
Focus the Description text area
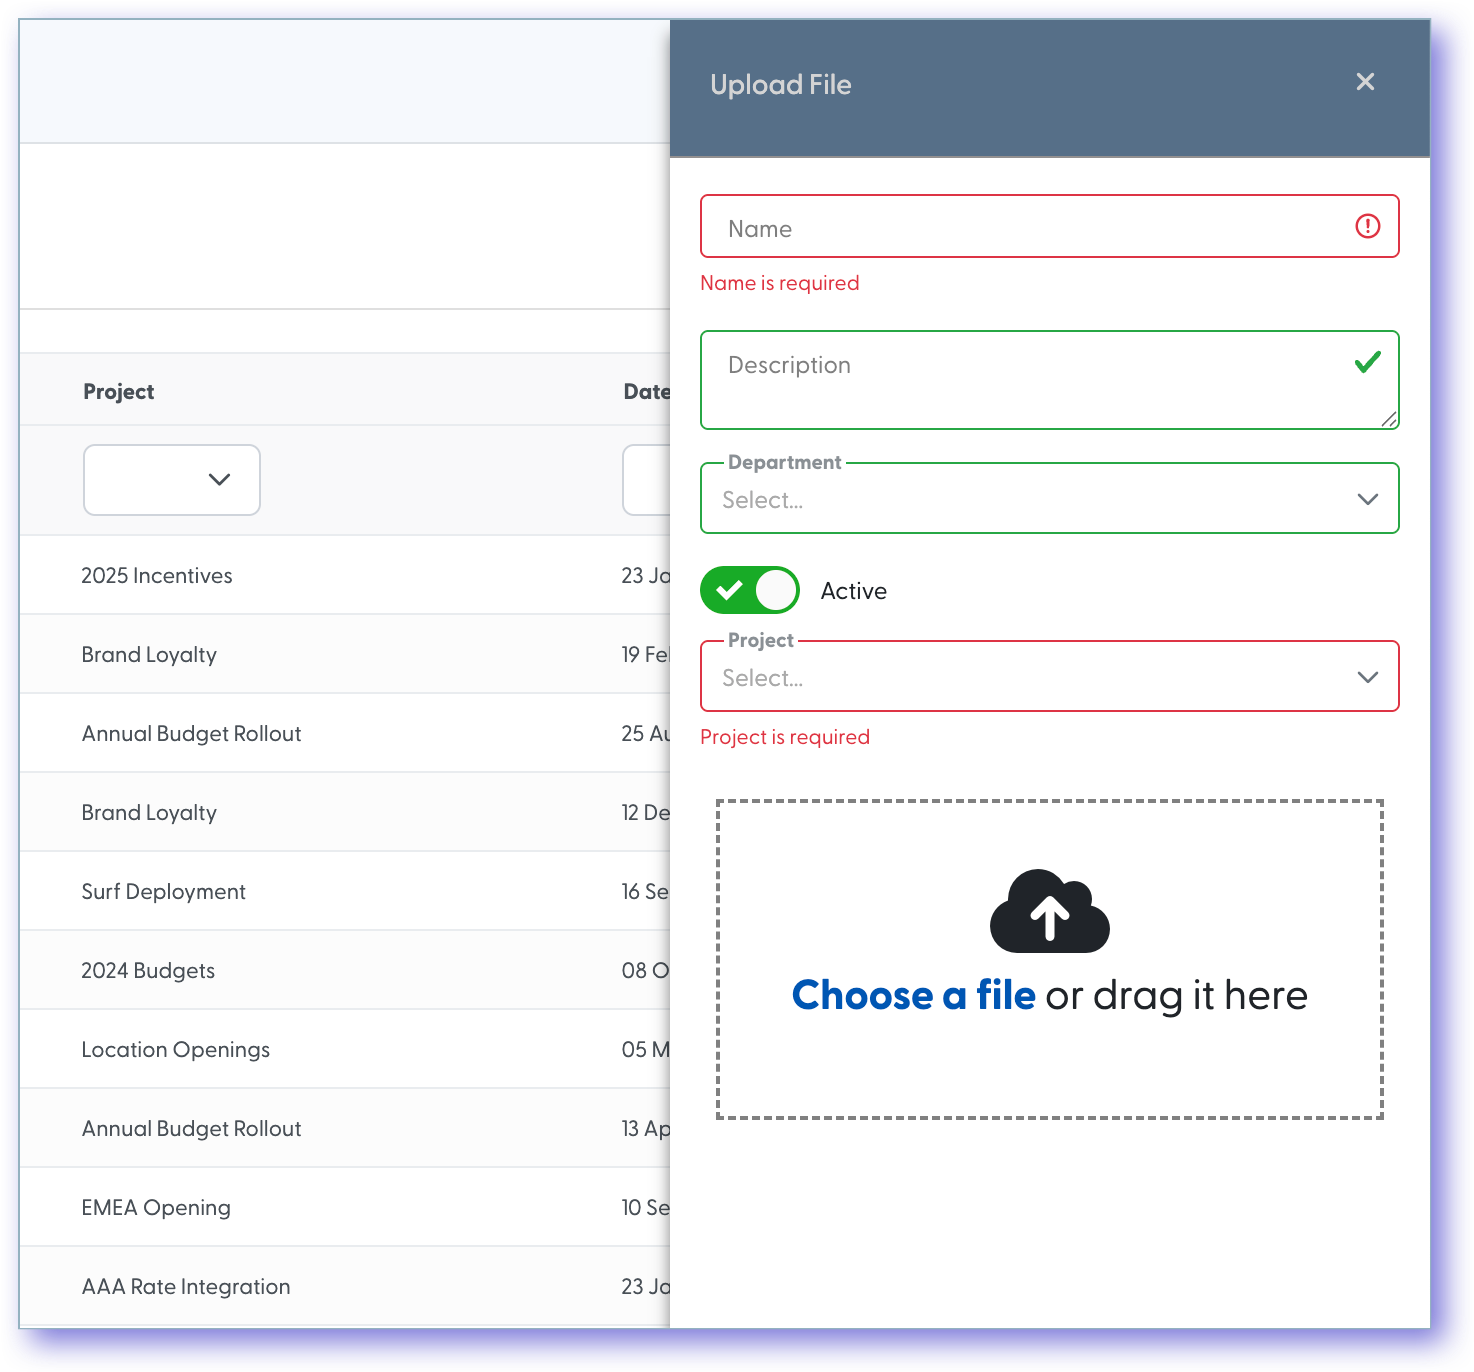tap(1049, 380)
